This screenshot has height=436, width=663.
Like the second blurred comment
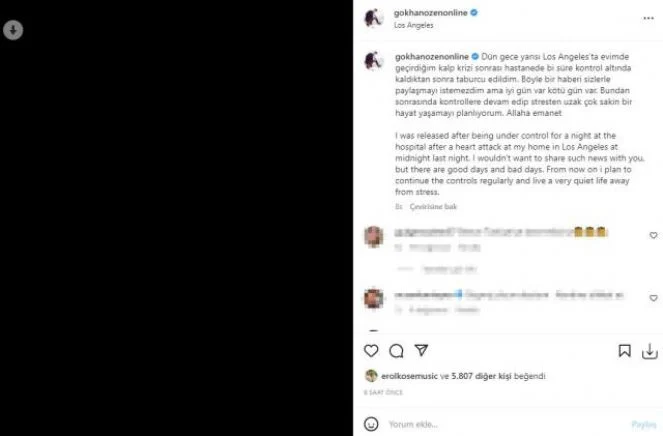coord(653,298)
